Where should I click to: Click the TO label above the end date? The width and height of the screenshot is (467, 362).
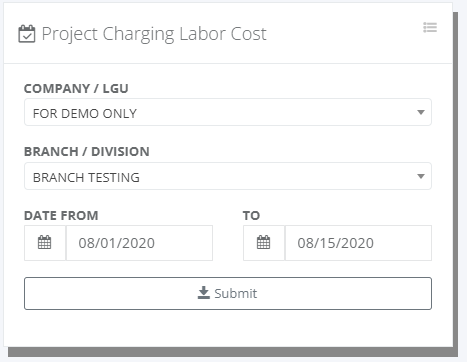coord(251,216)
